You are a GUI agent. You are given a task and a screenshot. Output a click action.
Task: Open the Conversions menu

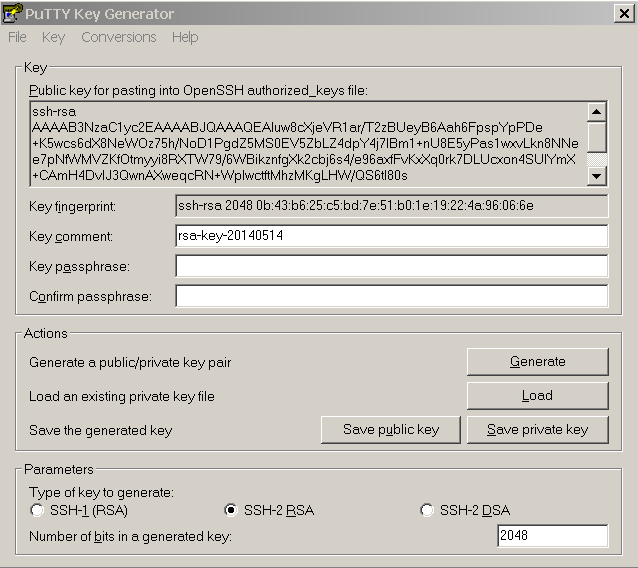(x=119, y=37)
